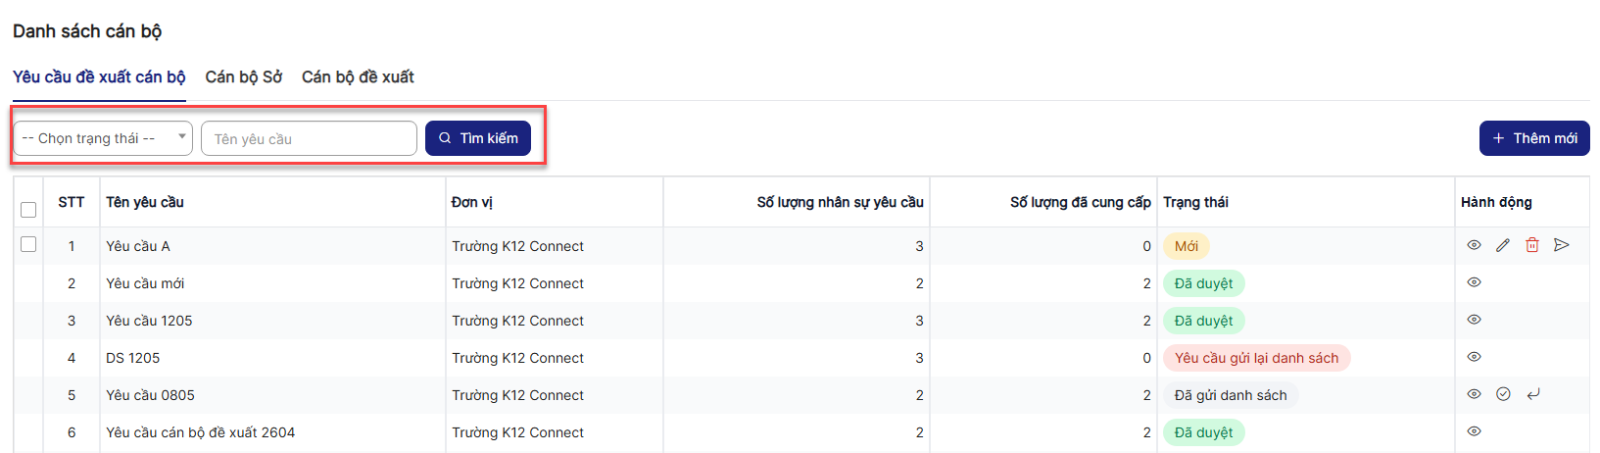The width and height of the screenshot is (1600, 453).
Task: Toggle the select-all checkbox in table header
Action: point(28,209)
